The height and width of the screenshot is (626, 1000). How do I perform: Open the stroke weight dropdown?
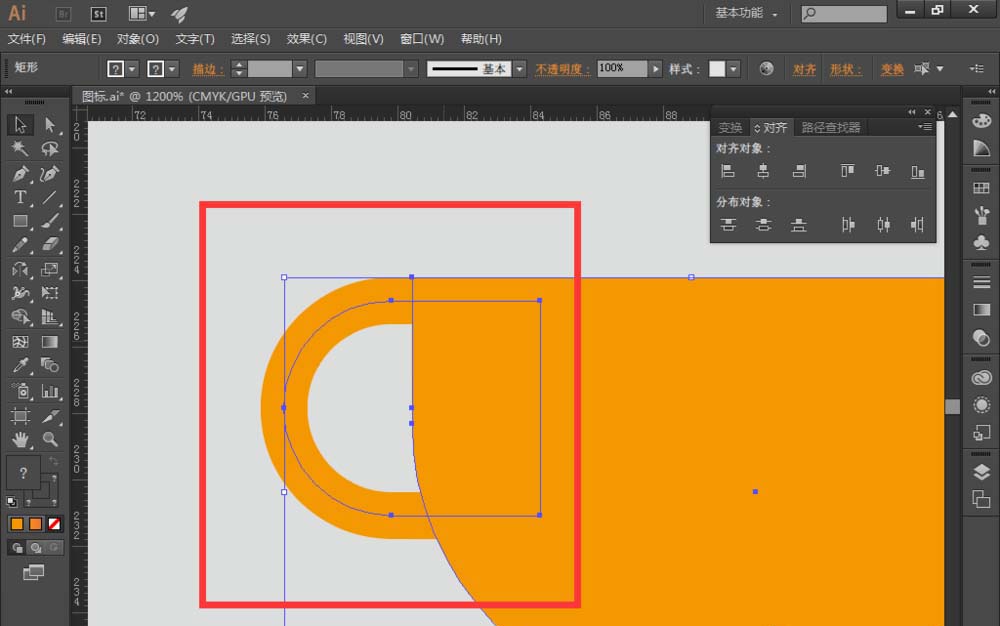[300, 69]
